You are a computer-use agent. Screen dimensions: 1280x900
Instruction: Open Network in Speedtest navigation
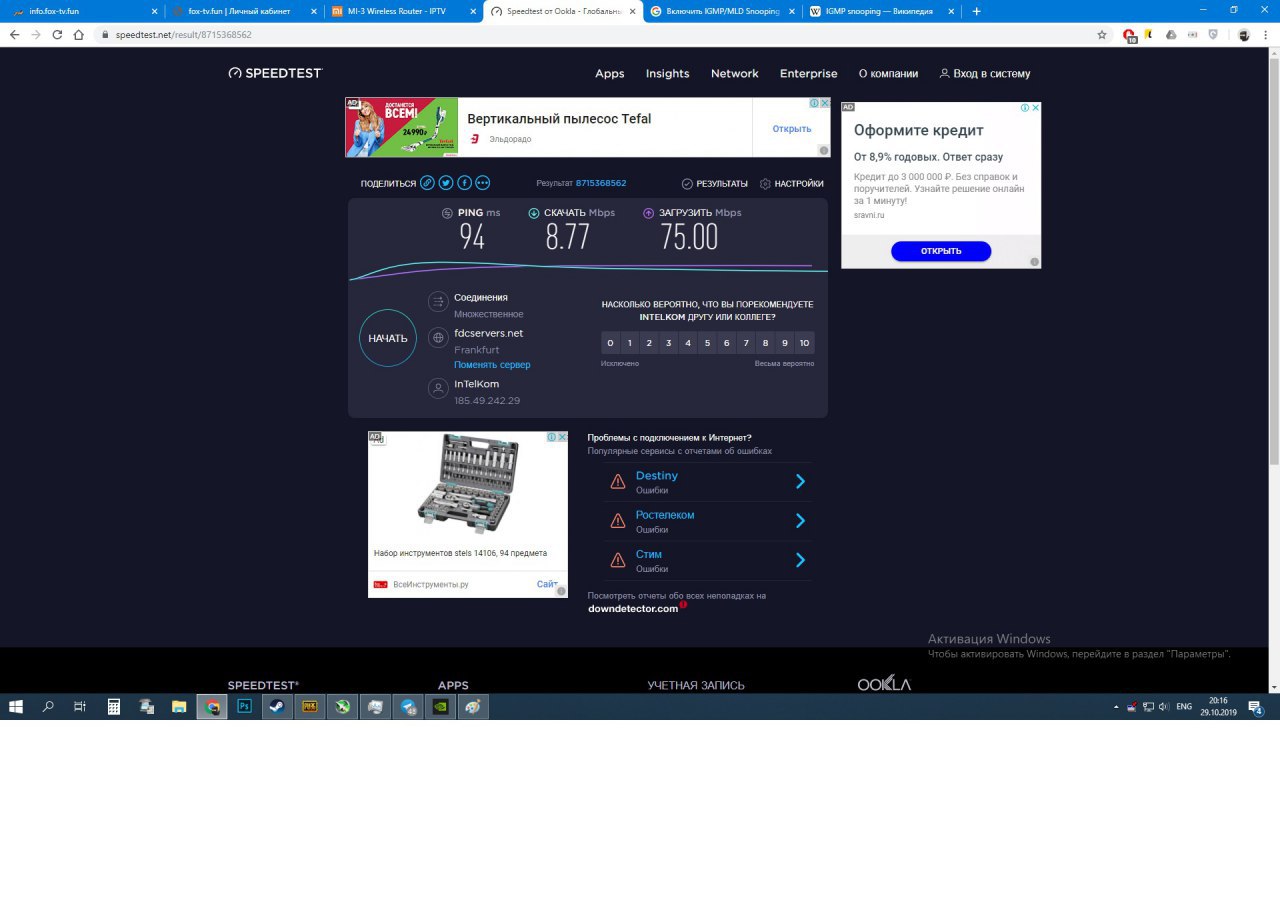735,73
